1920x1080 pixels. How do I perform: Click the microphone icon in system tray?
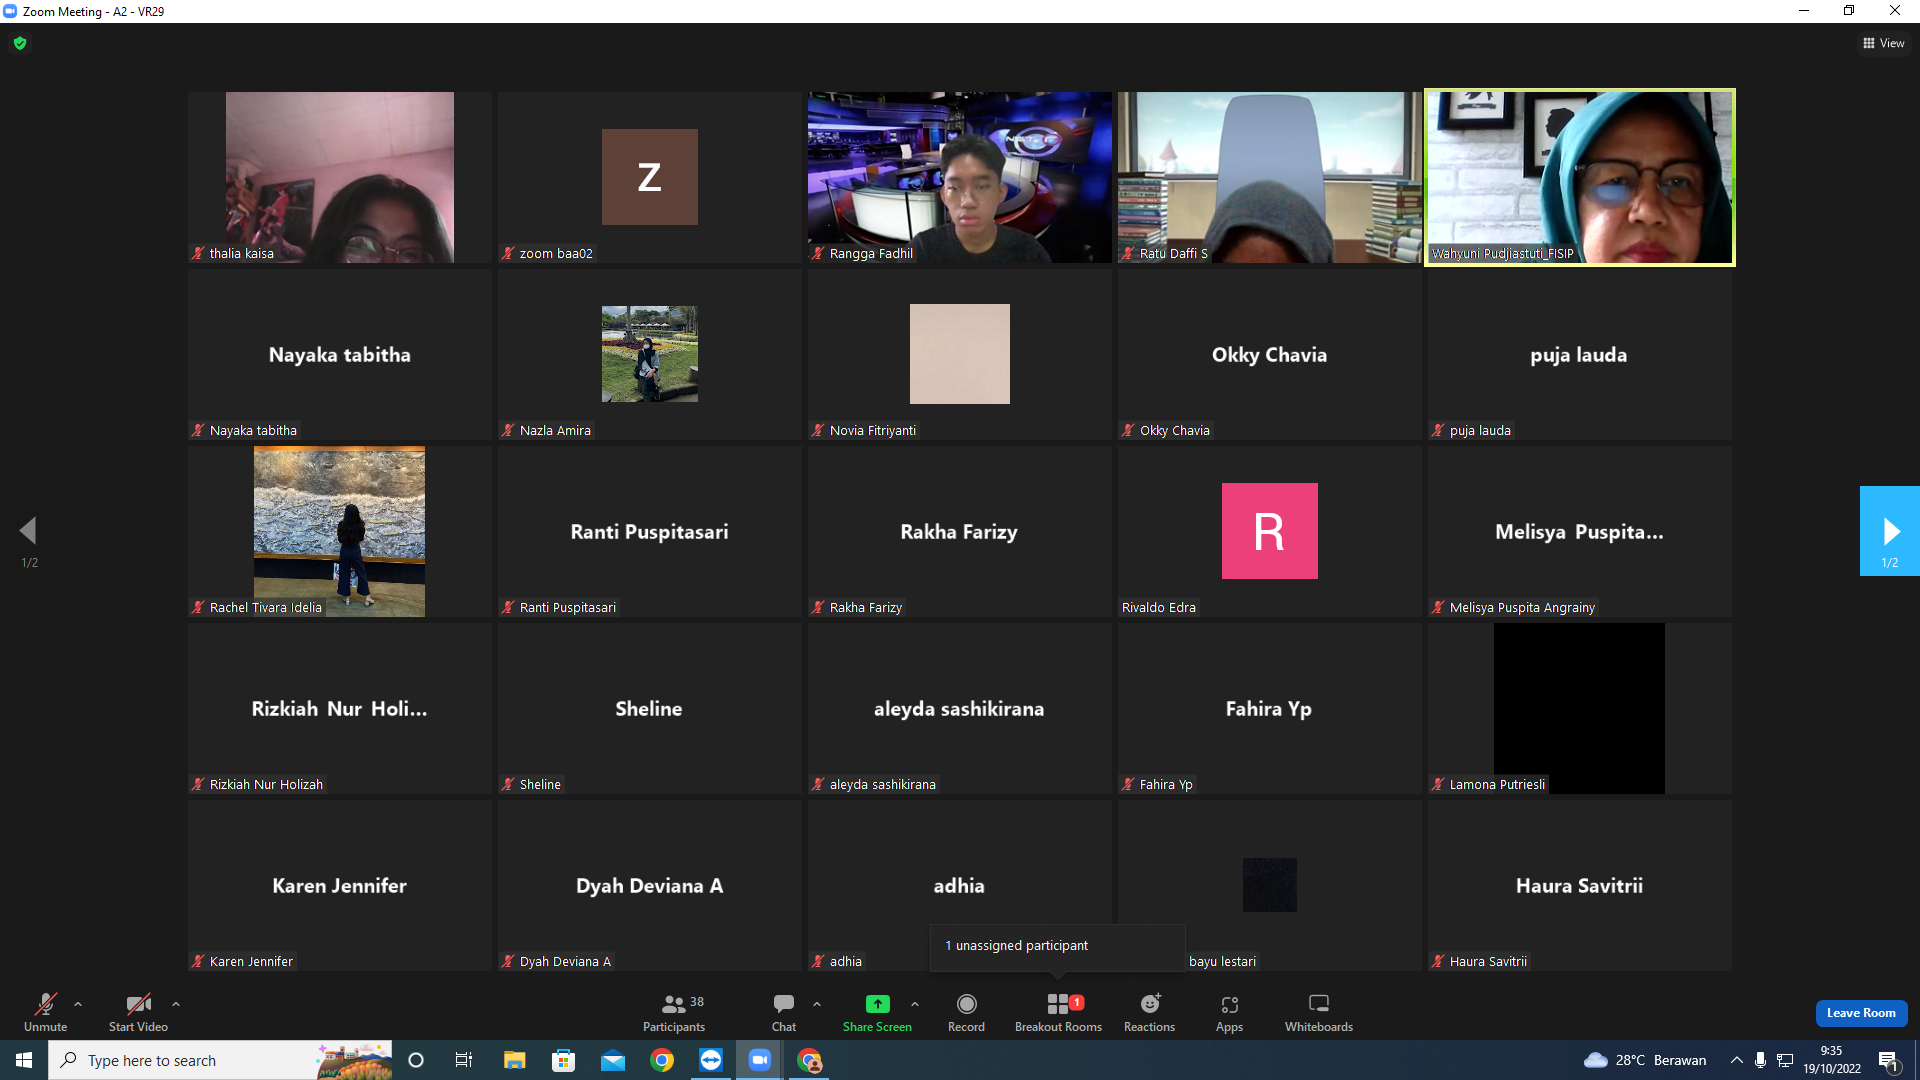[x=1760, y=1060]
